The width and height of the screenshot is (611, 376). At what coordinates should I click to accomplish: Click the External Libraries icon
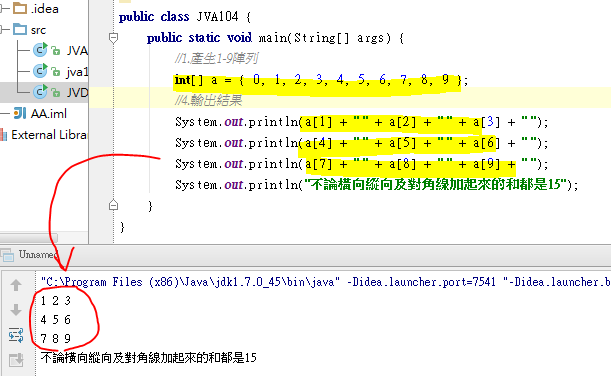tap(4, 135)
